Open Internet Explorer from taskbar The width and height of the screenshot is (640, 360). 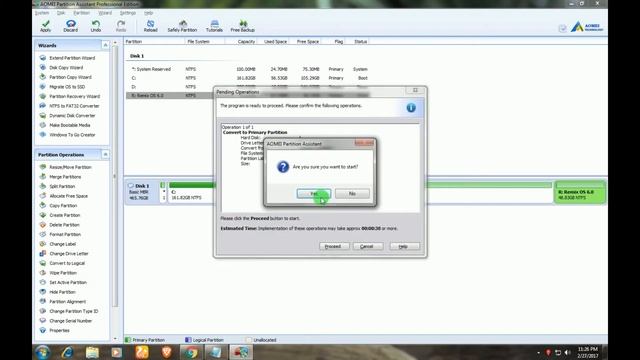click(67, 352)
